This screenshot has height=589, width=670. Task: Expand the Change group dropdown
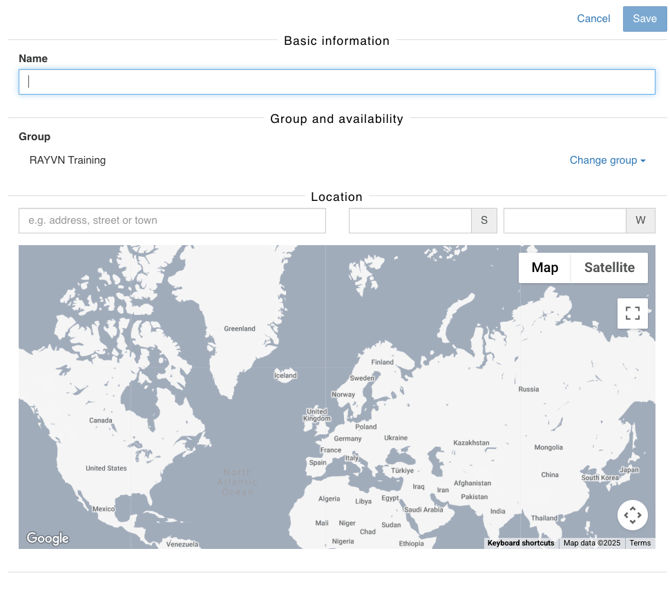click(607, 160)
